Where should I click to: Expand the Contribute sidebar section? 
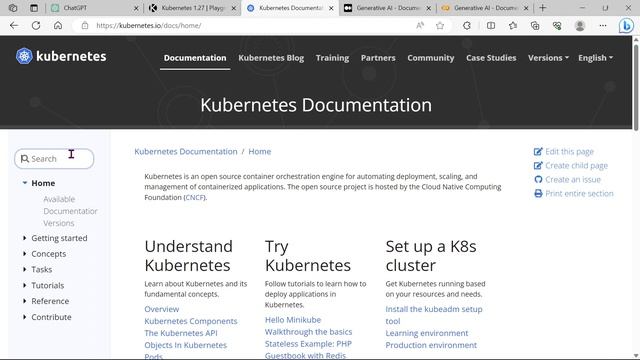24,317
